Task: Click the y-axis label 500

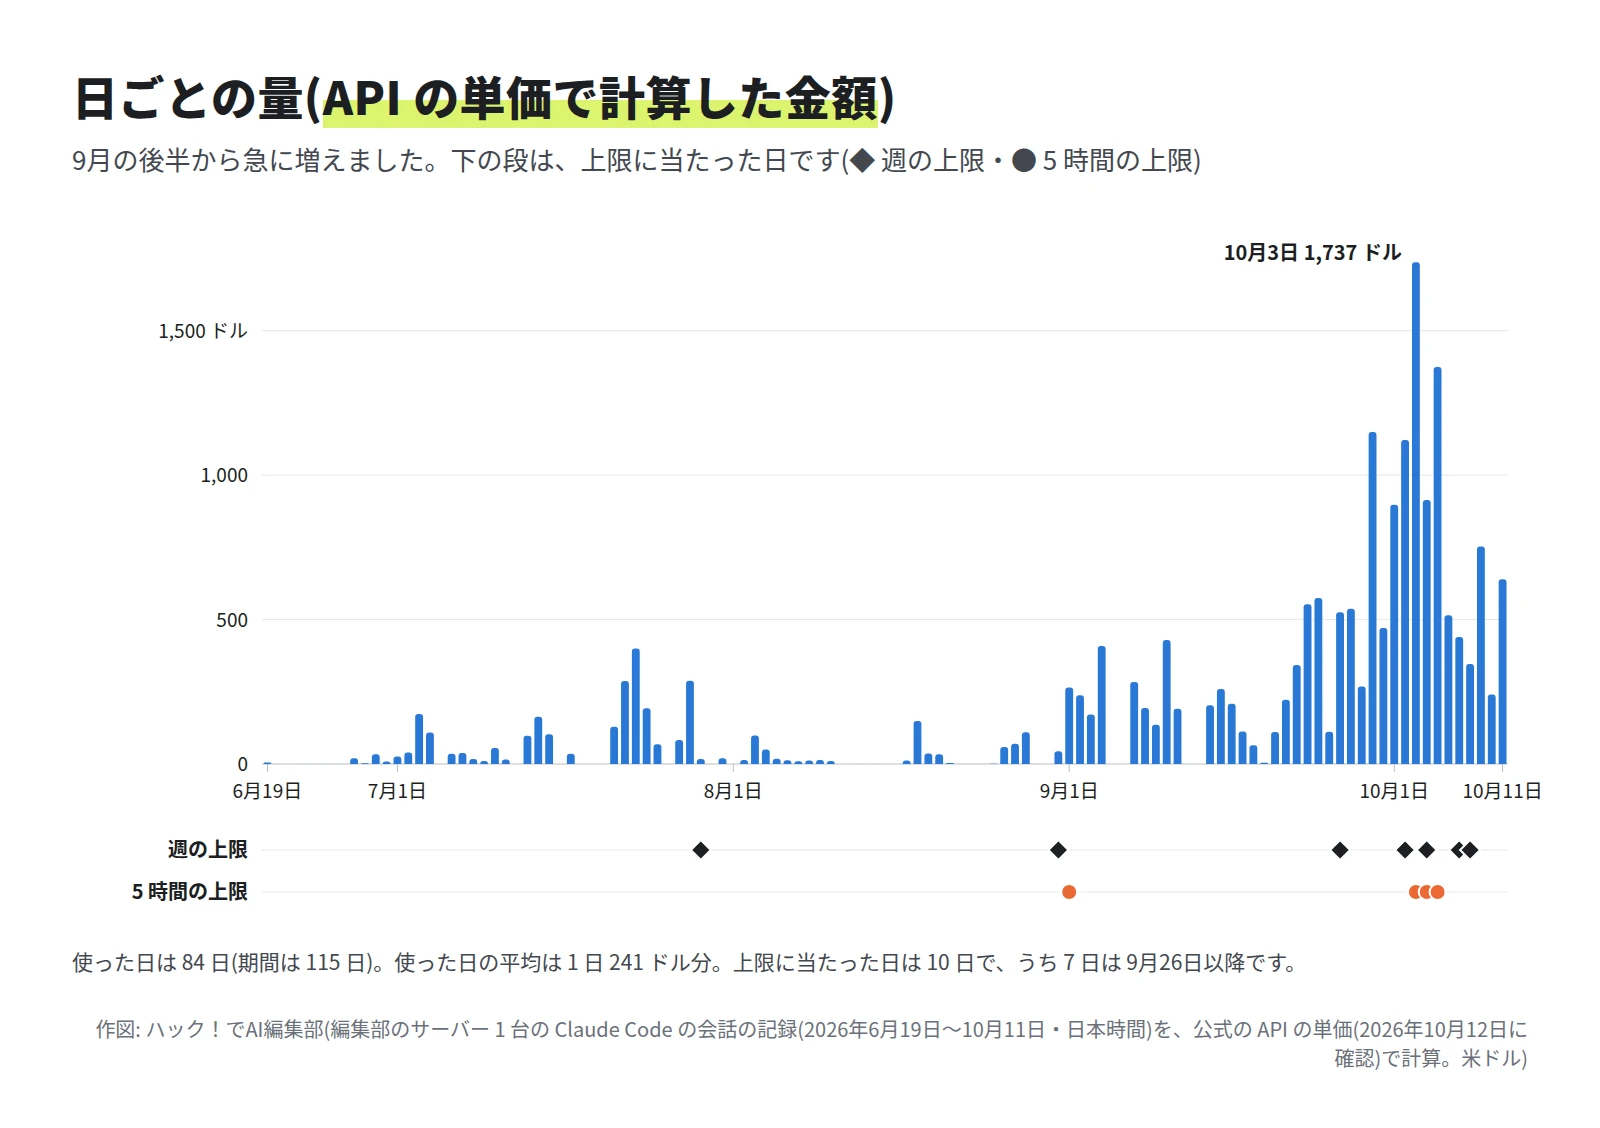Action: coord(232,620)
